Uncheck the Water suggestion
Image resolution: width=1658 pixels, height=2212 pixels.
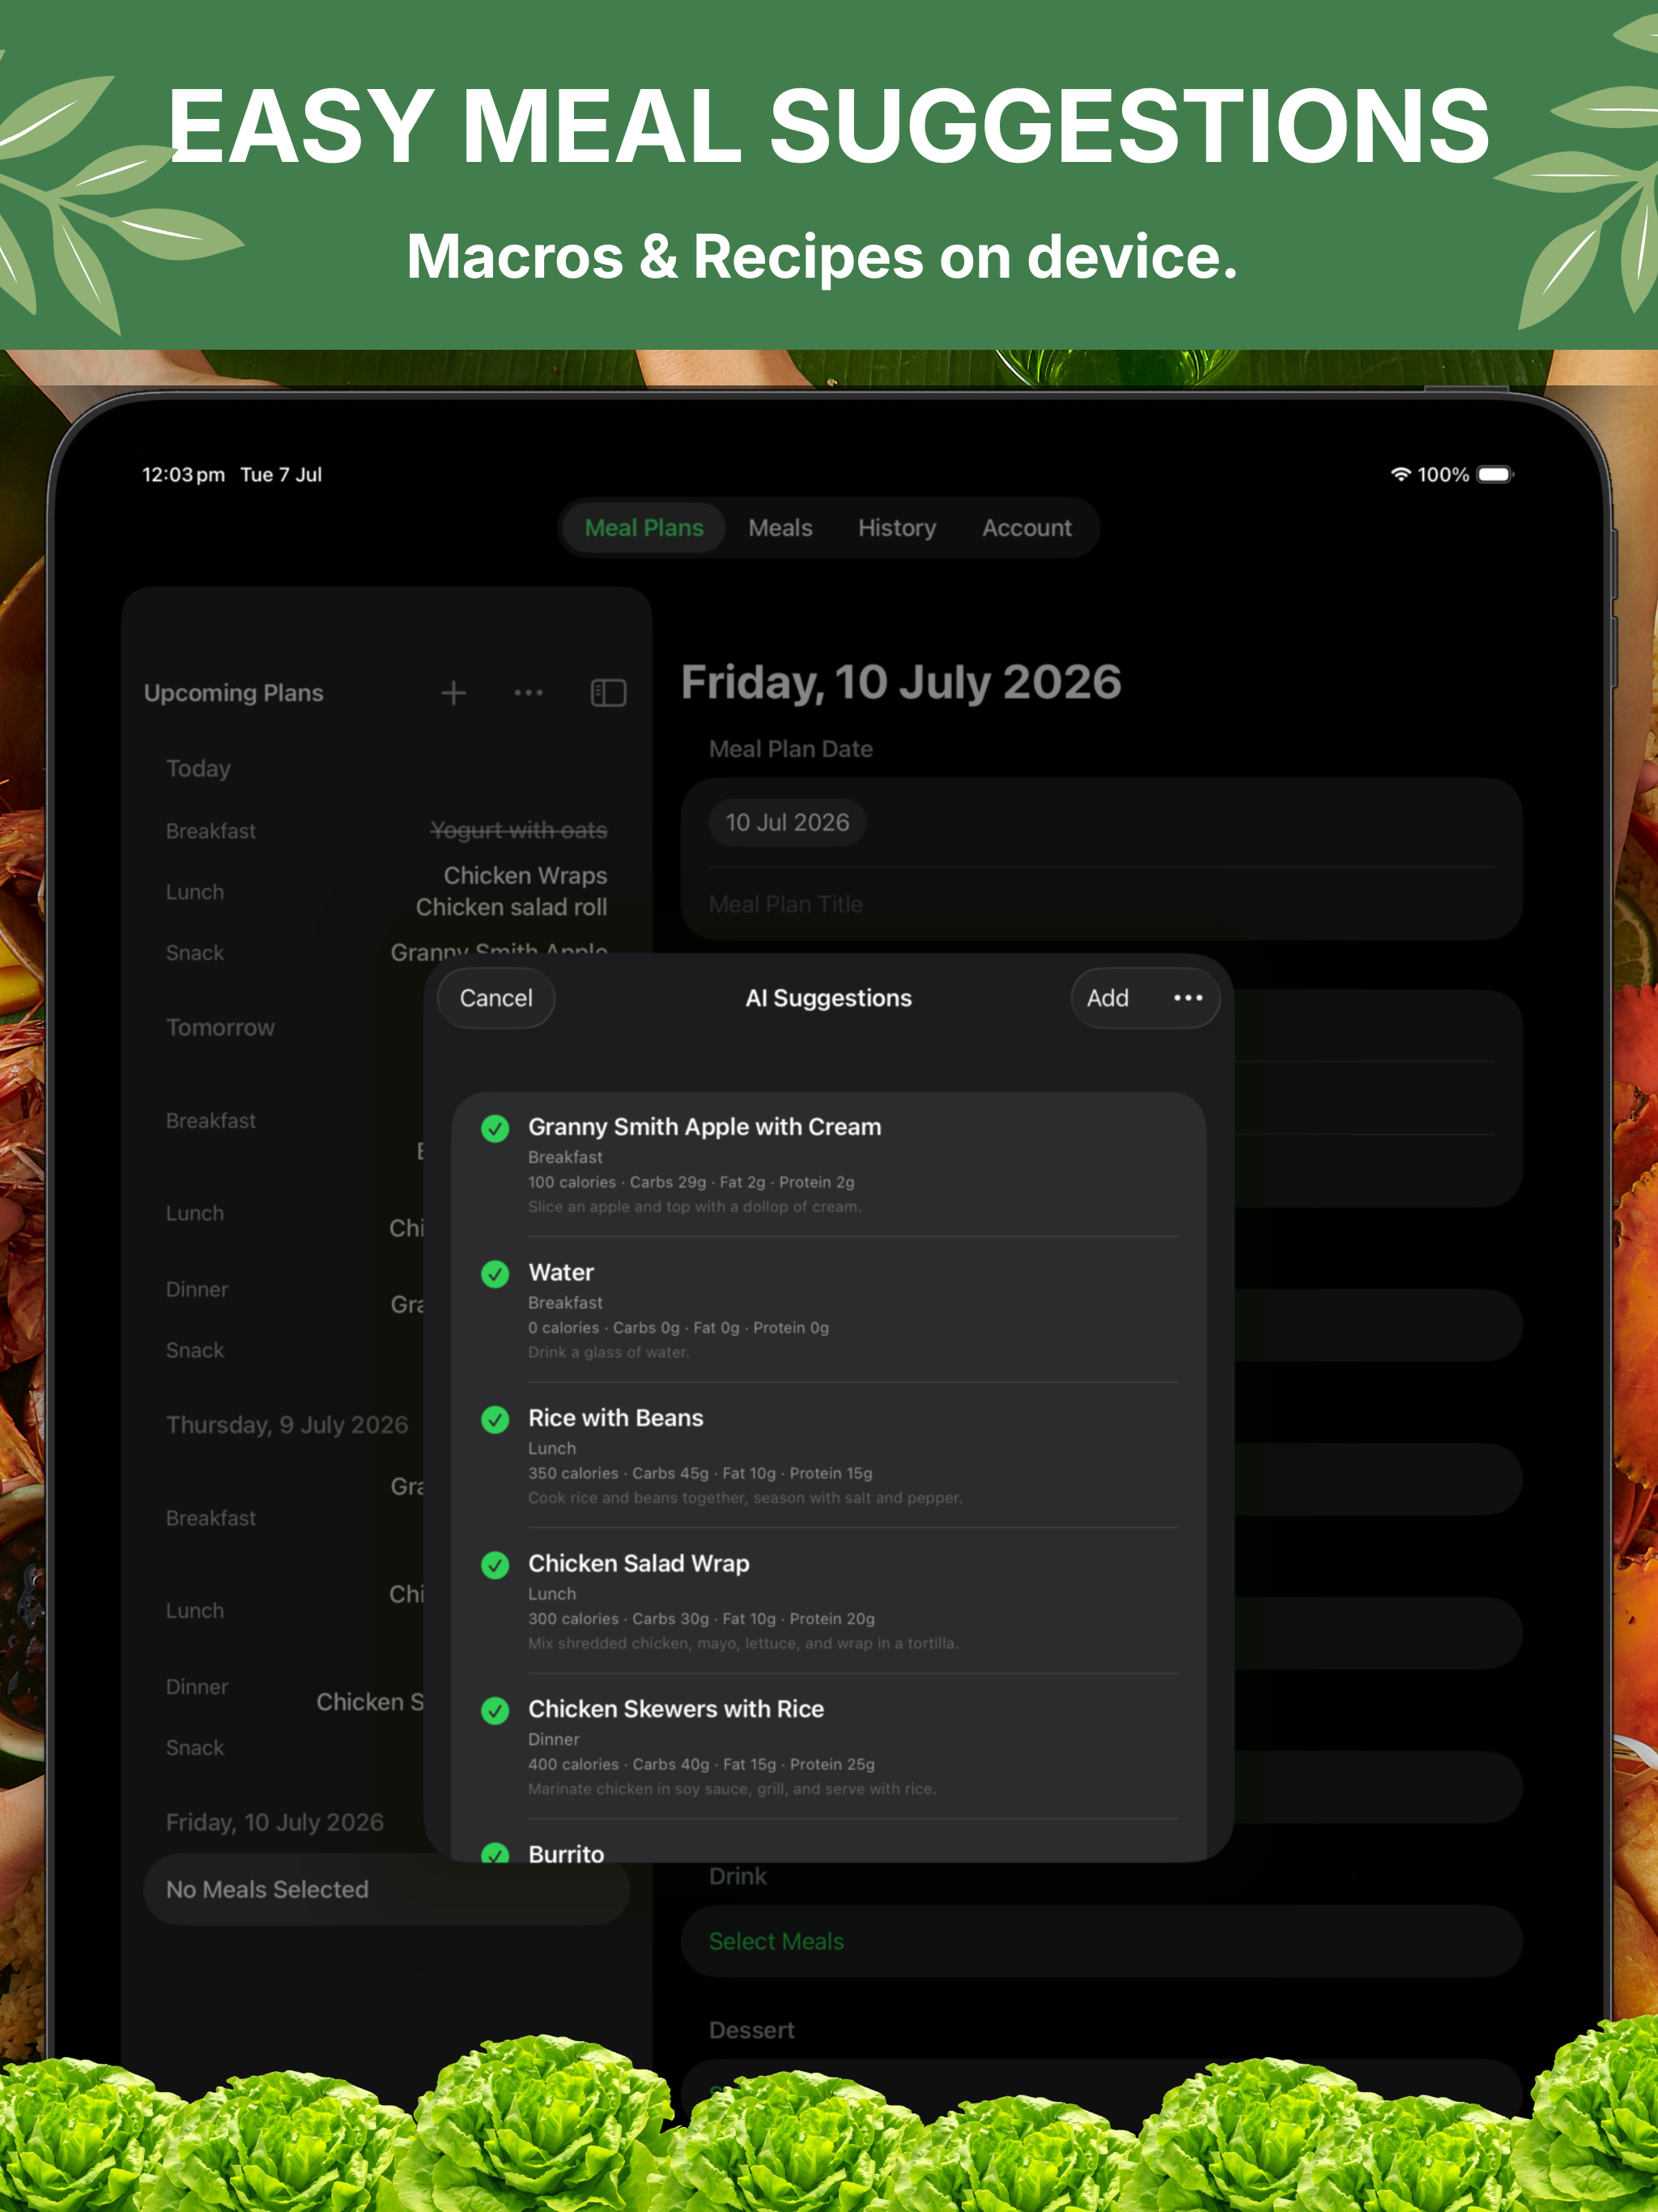[495, 1274]
